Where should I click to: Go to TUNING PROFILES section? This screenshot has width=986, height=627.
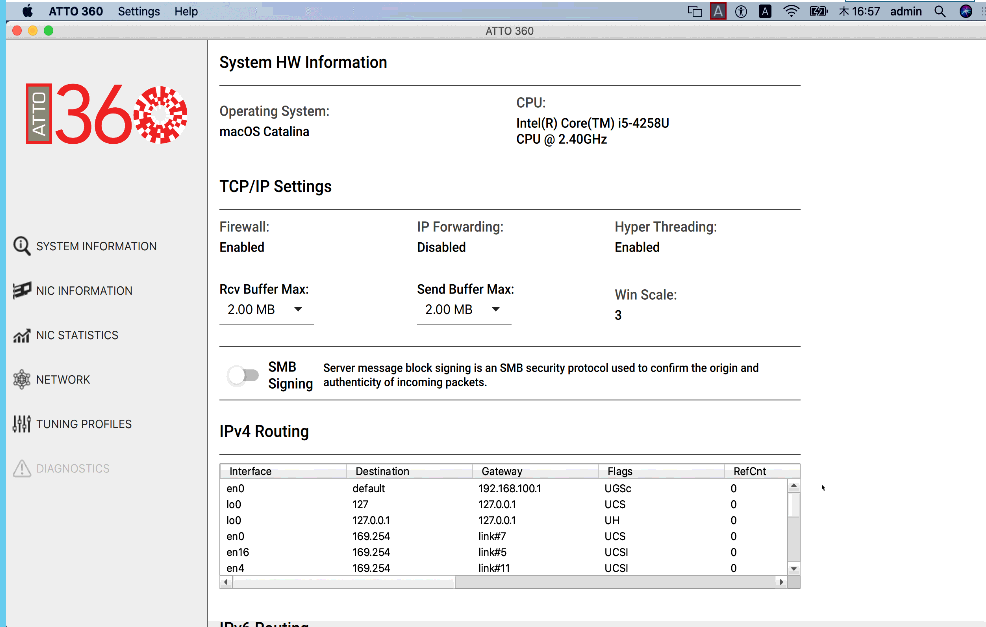84,424
